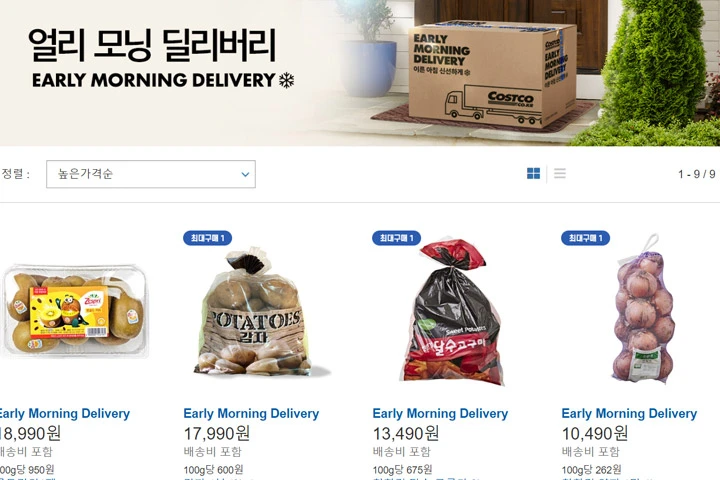Click 최대구매 1 badge on onions
This screenshot has height=480, width=720.
[585, 238]
